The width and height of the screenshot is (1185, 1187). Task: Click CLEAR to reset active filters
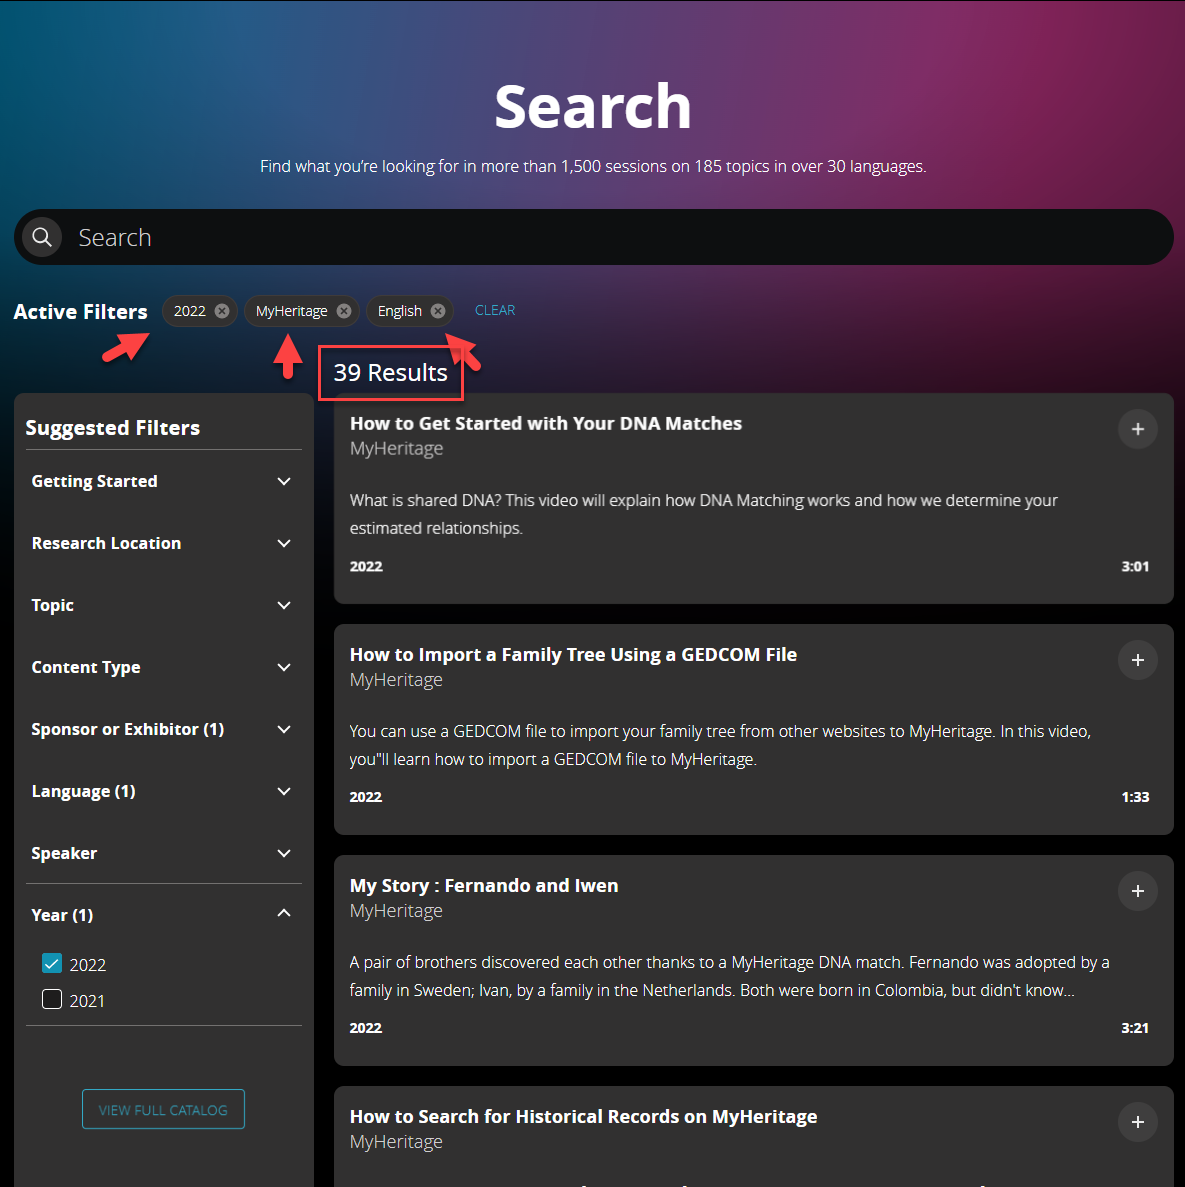[494, 310]
